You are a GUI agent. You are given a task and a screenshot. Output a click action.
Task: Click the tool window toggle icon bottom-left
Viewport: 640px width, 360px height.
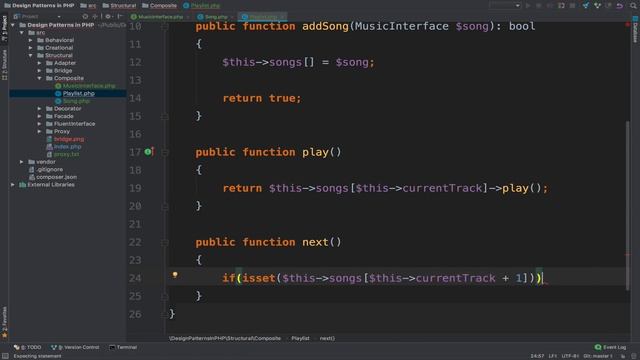5,356
